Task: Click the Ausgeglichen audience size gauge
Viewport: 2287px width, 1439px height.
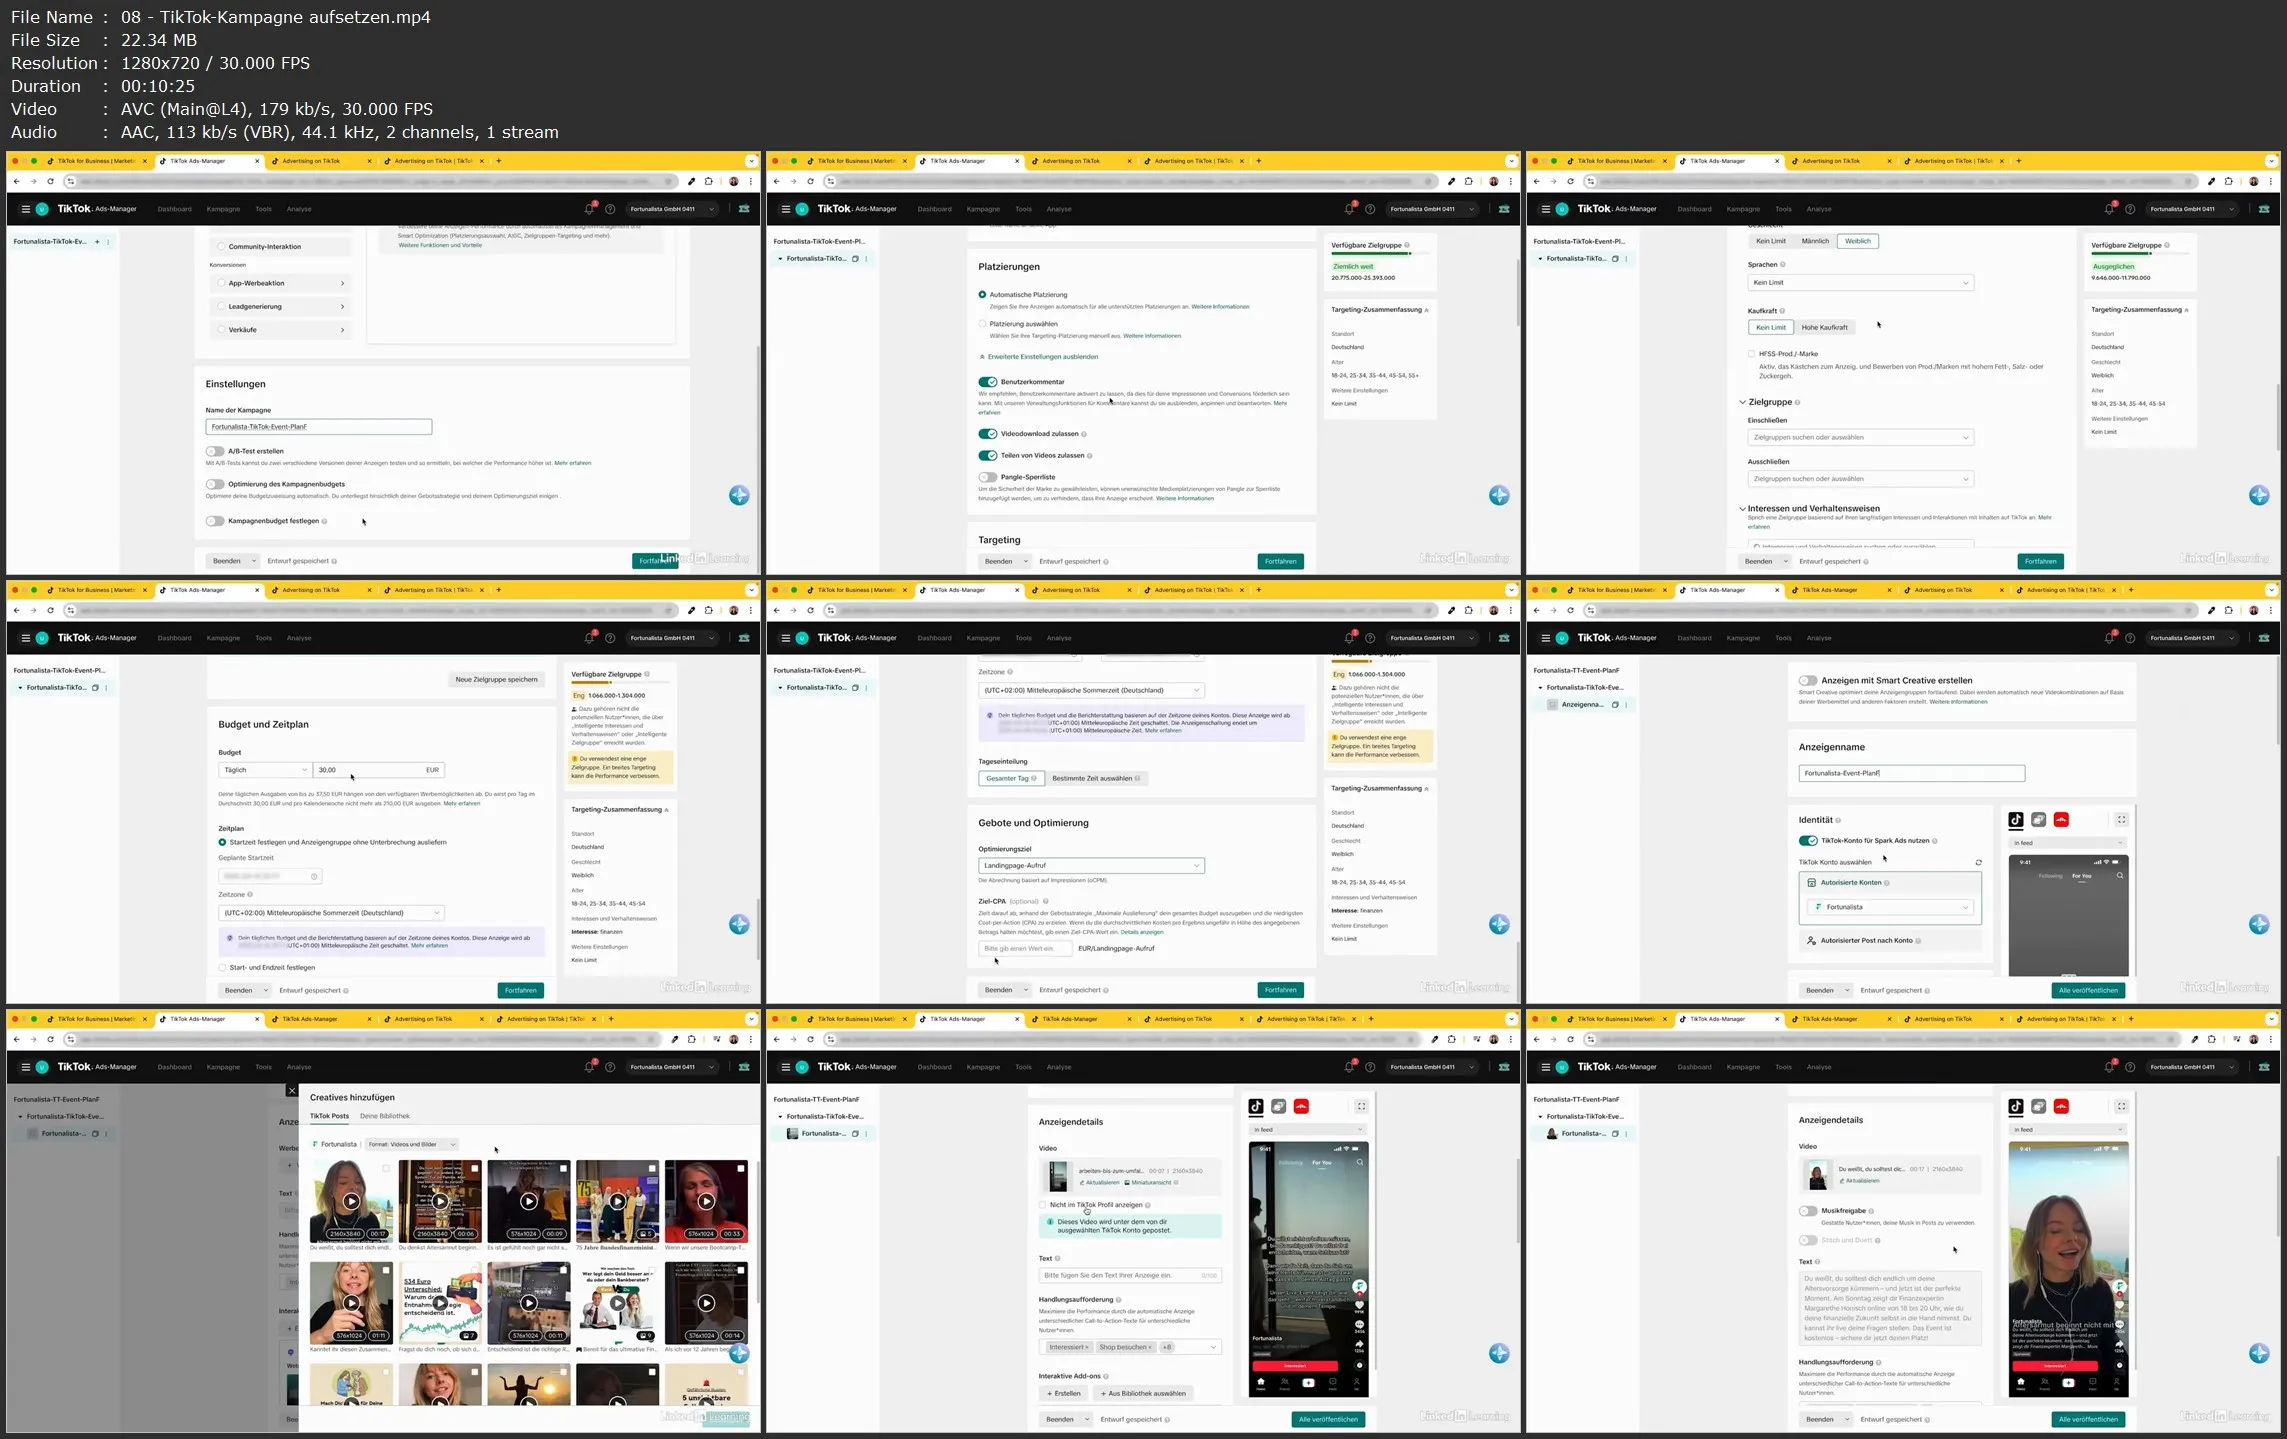Action: click(2138, 255)
